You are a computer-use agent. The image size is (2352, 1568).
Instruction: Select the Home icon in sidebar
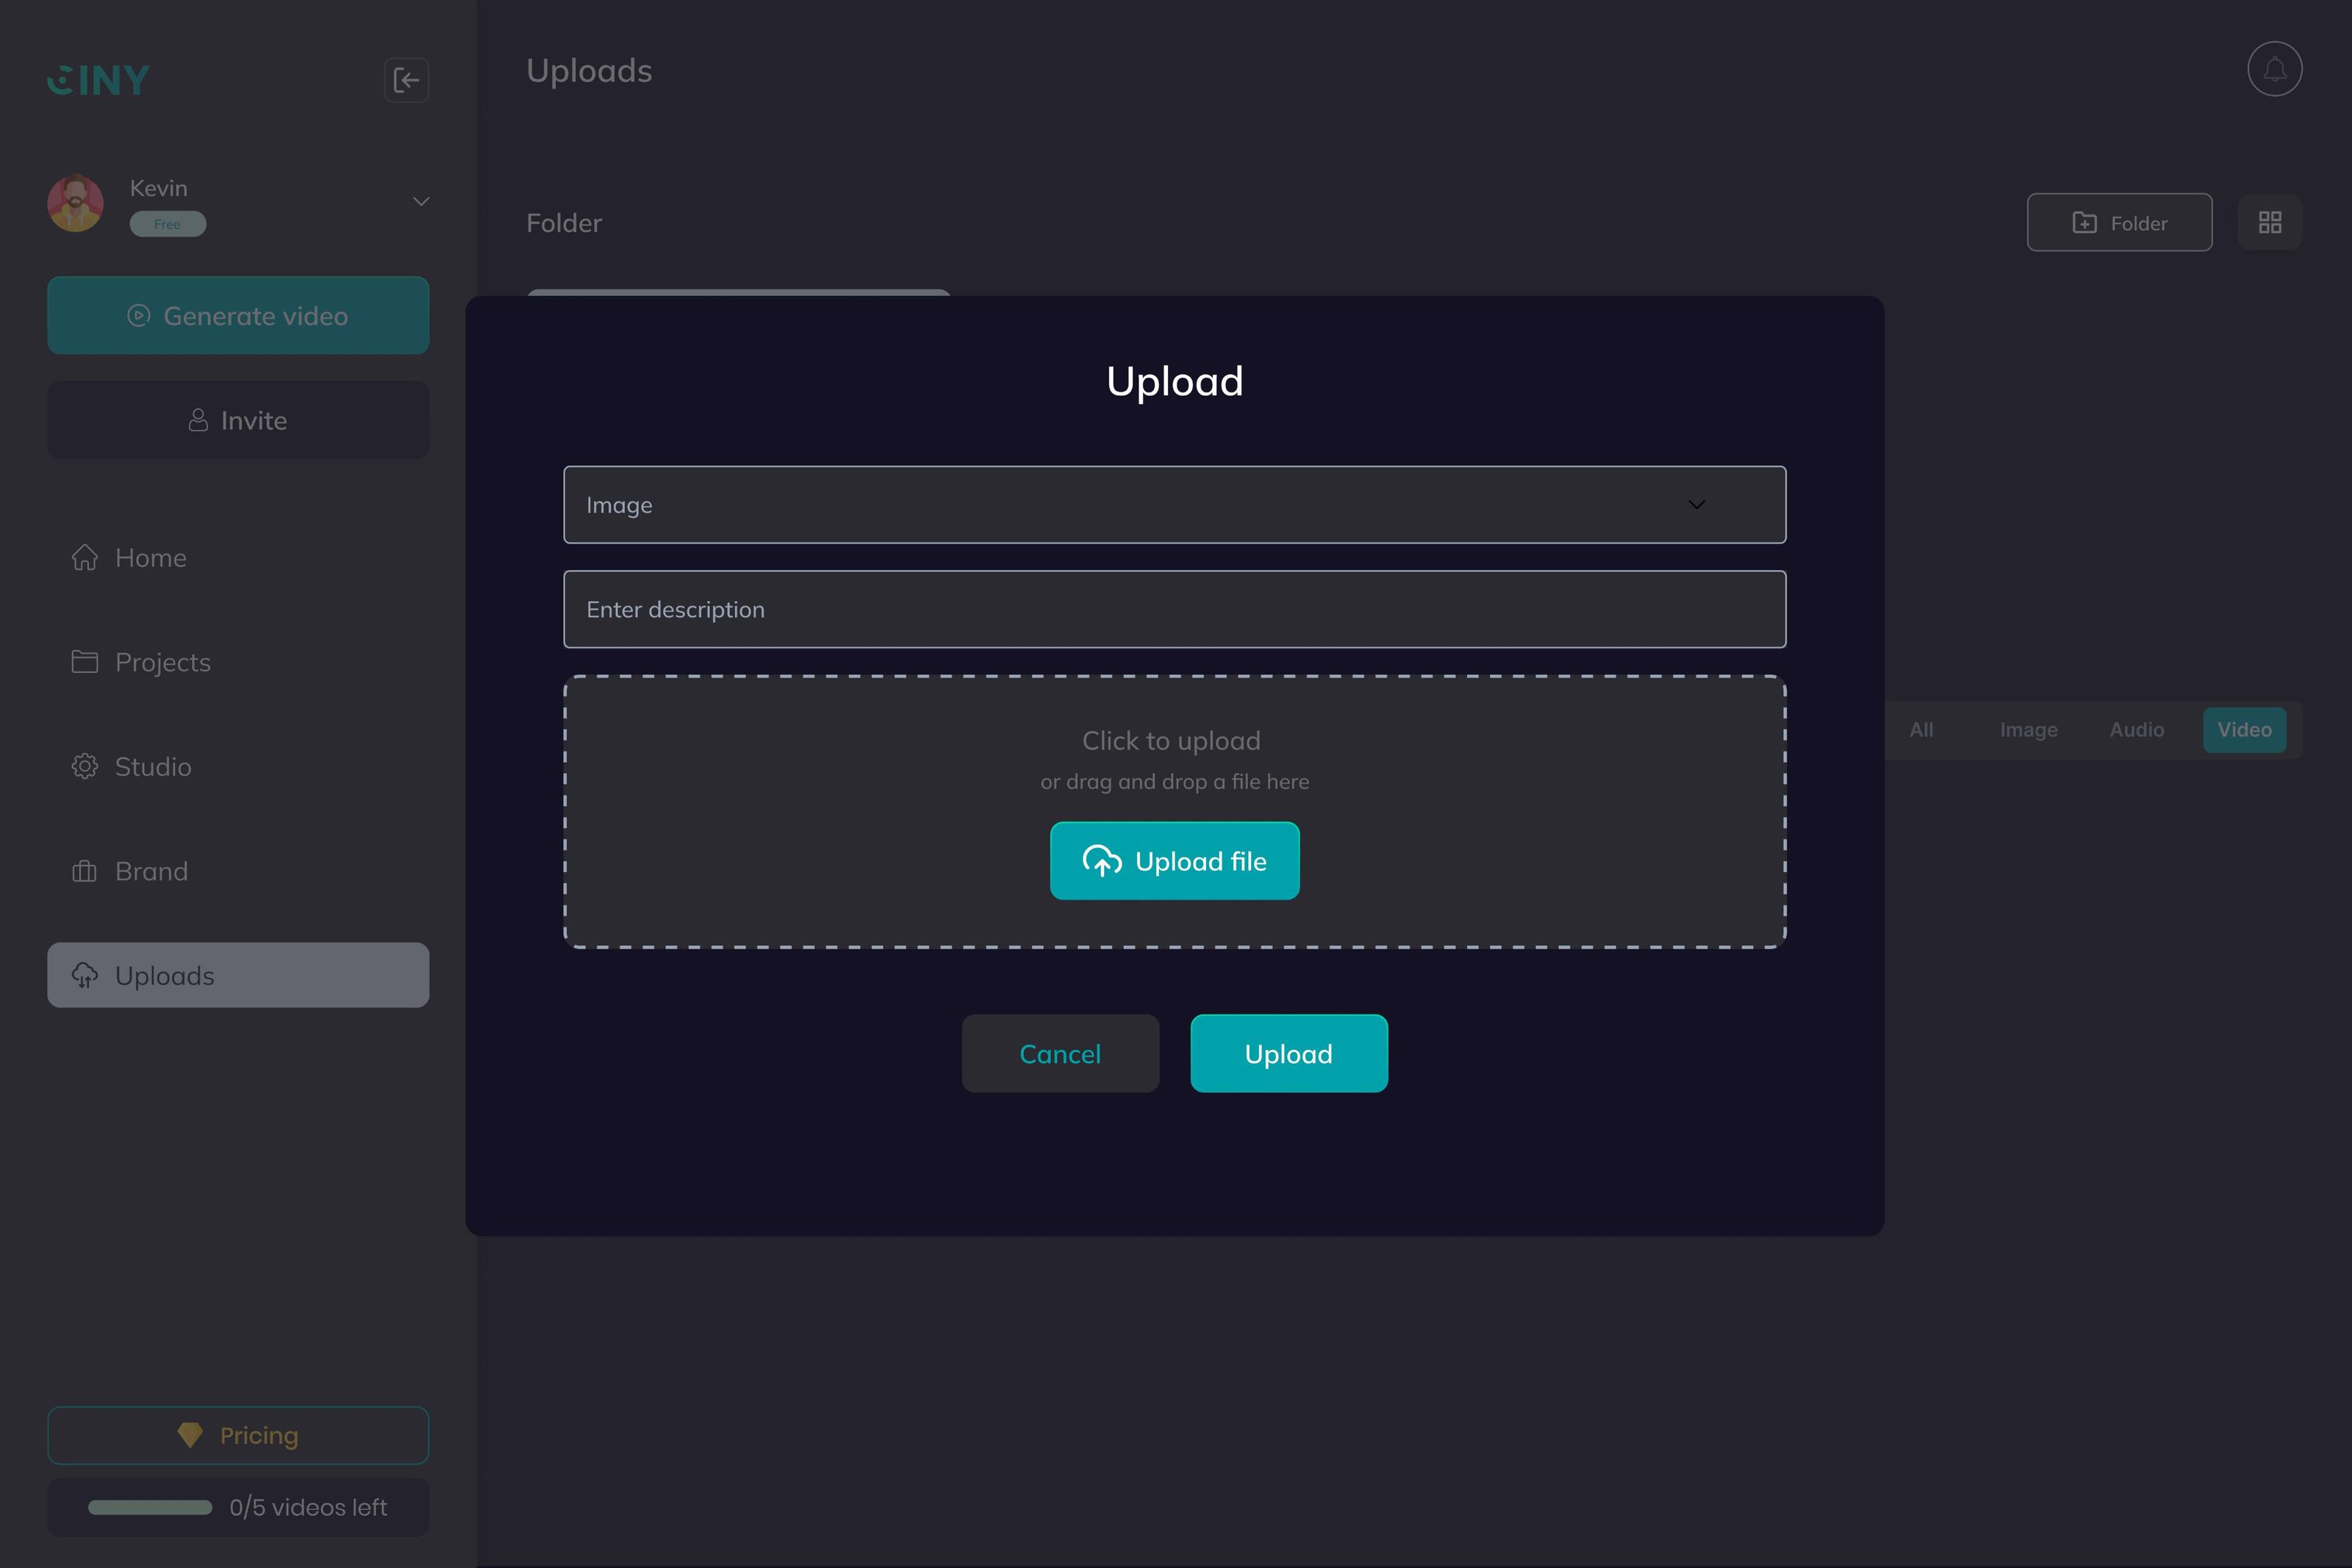coord(85,557)
